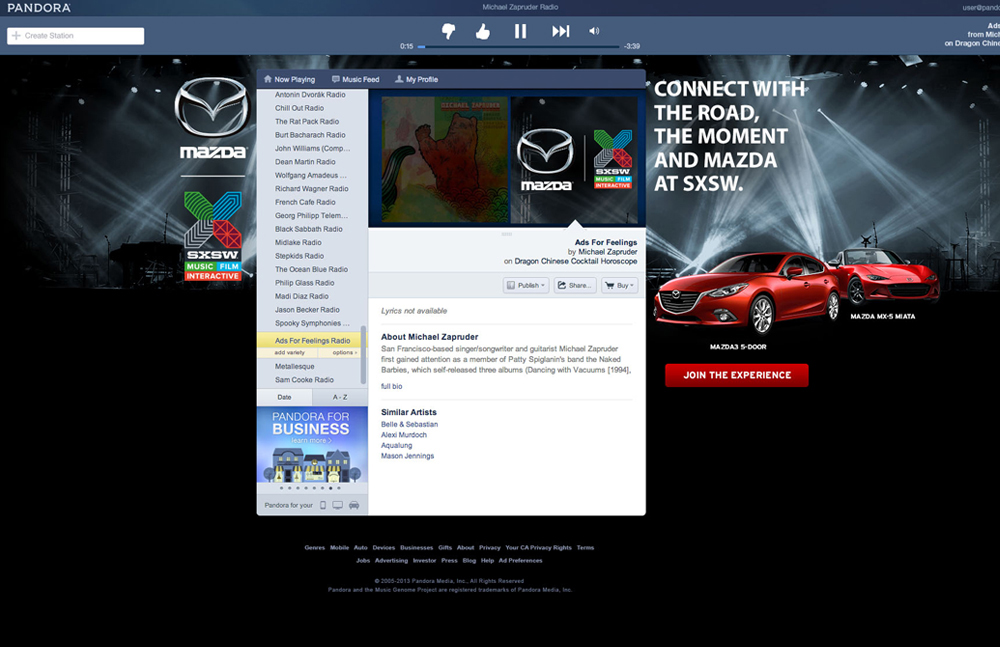Open similar artist Alexi Murdoch
1000x647 pixels.
(404, 435)
